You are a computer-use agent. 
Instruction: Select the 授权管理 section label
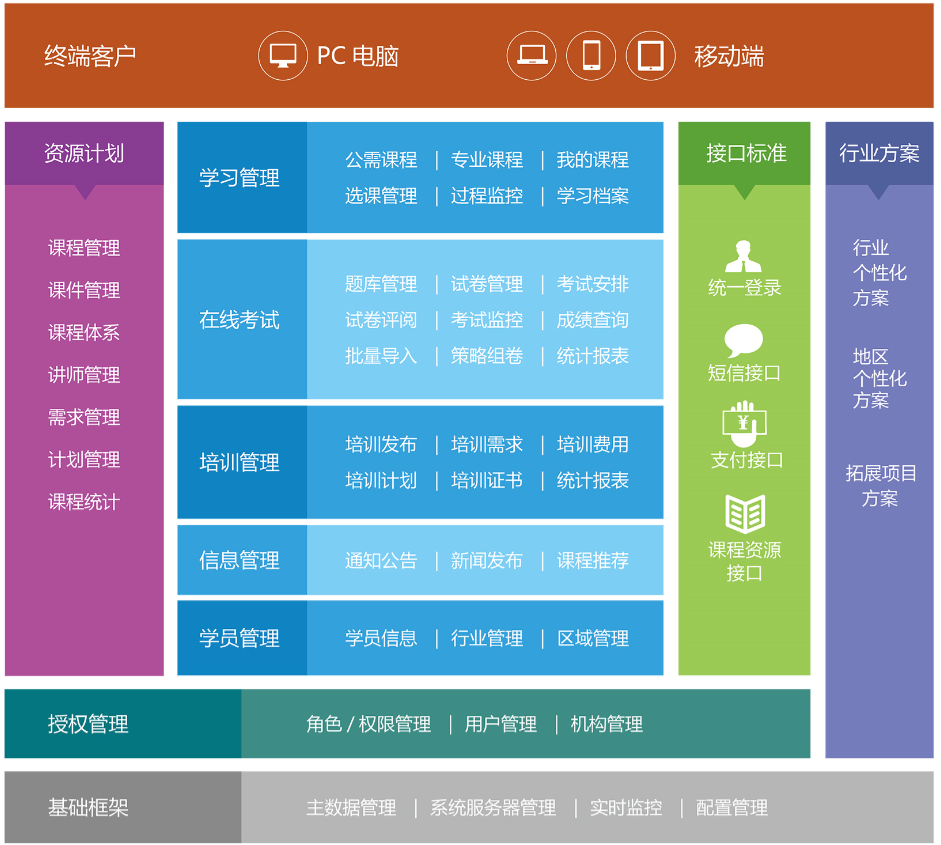(x=123, y=724)
